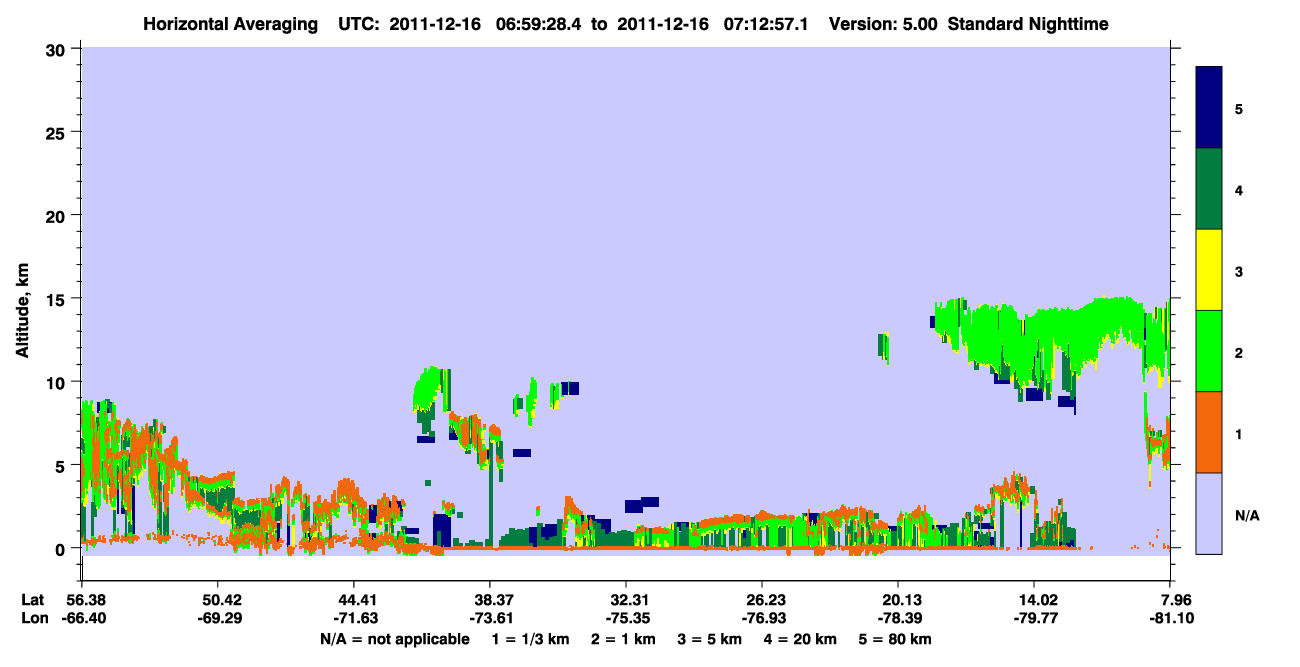Click the colorbar label '5'

click(1239, 108)
